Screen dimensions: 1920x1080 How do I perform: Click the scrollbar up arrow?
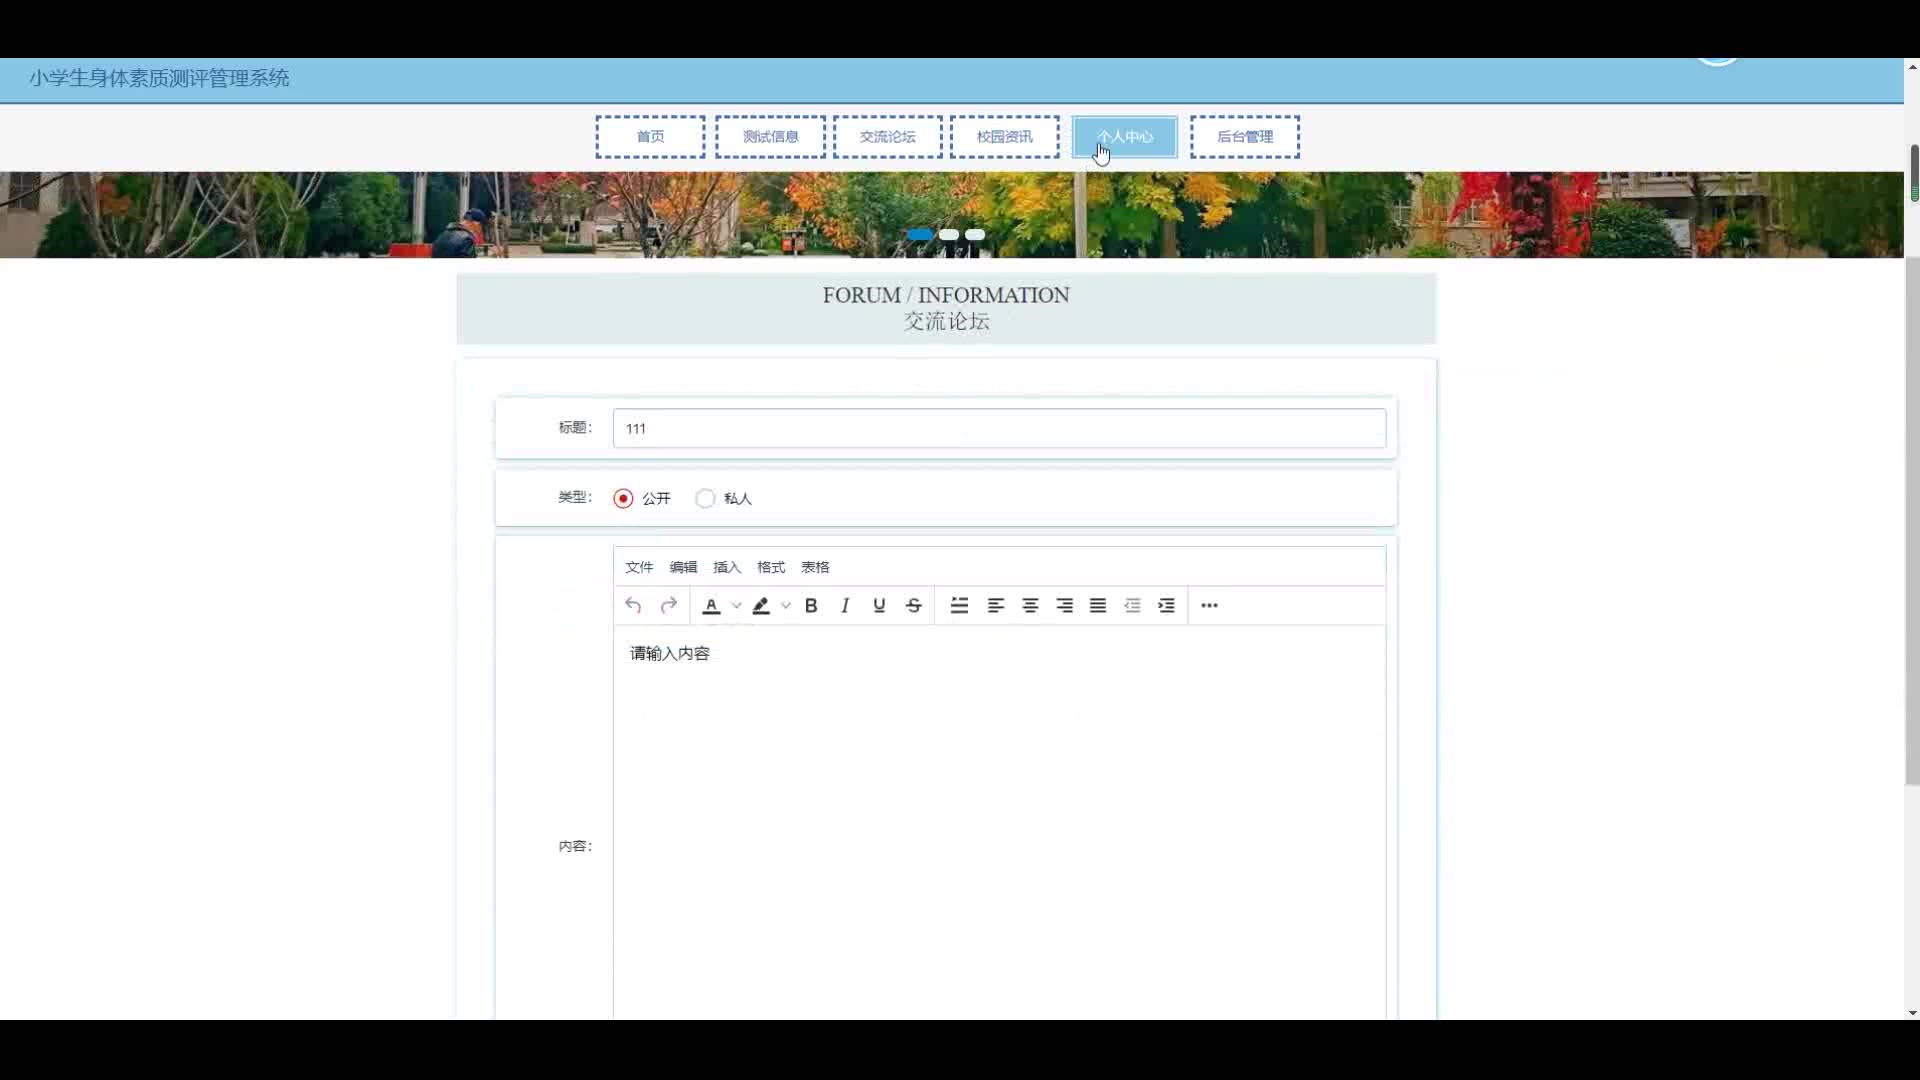pyautogui.click(x=1913, y=67)
